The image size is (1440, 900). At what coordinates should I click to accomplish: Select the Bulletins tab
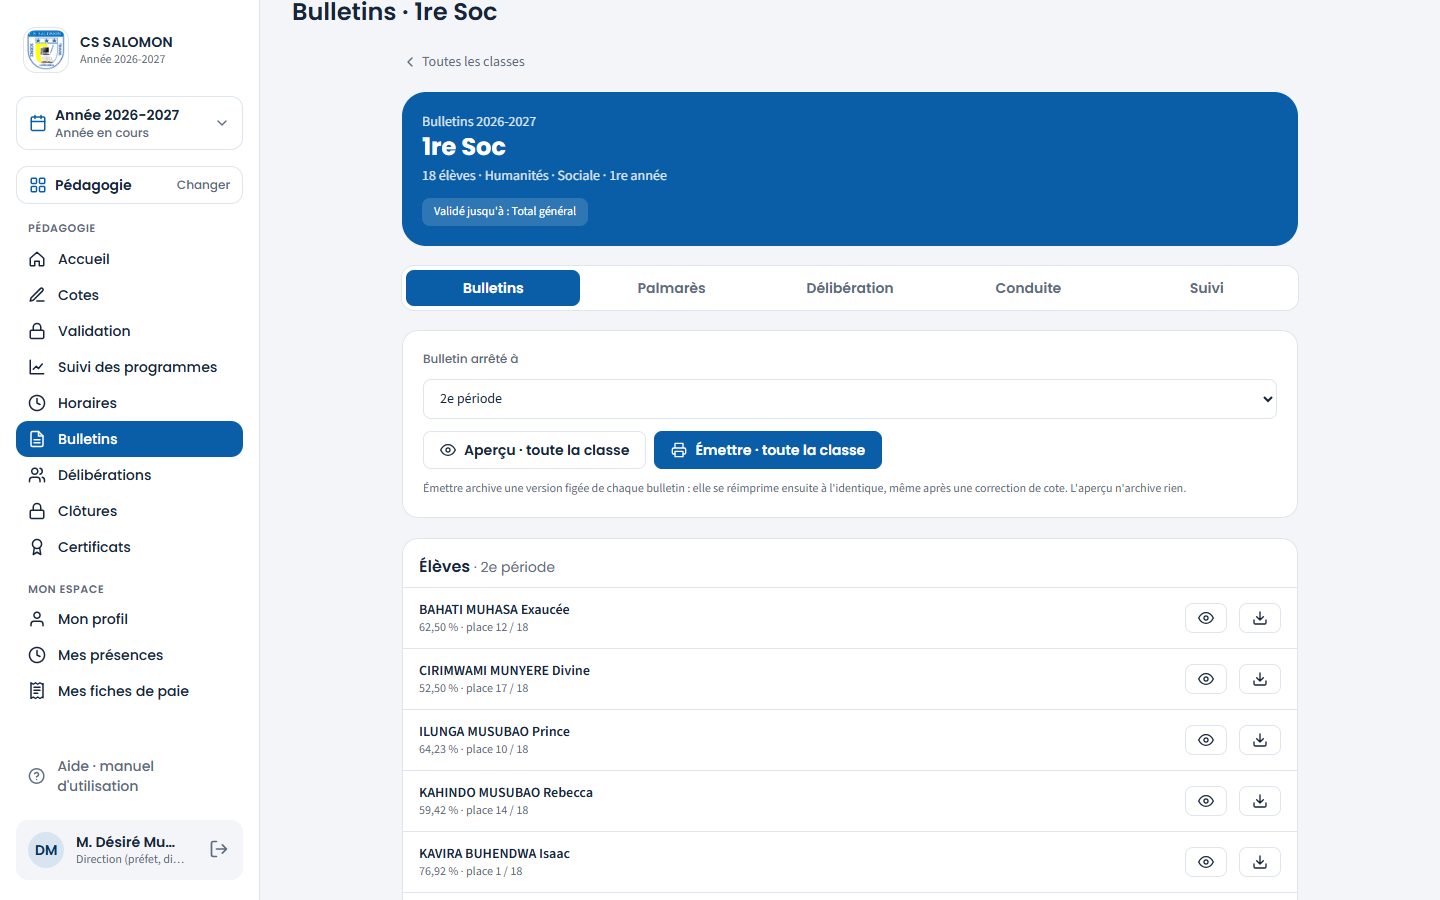(x=493, y=288)
